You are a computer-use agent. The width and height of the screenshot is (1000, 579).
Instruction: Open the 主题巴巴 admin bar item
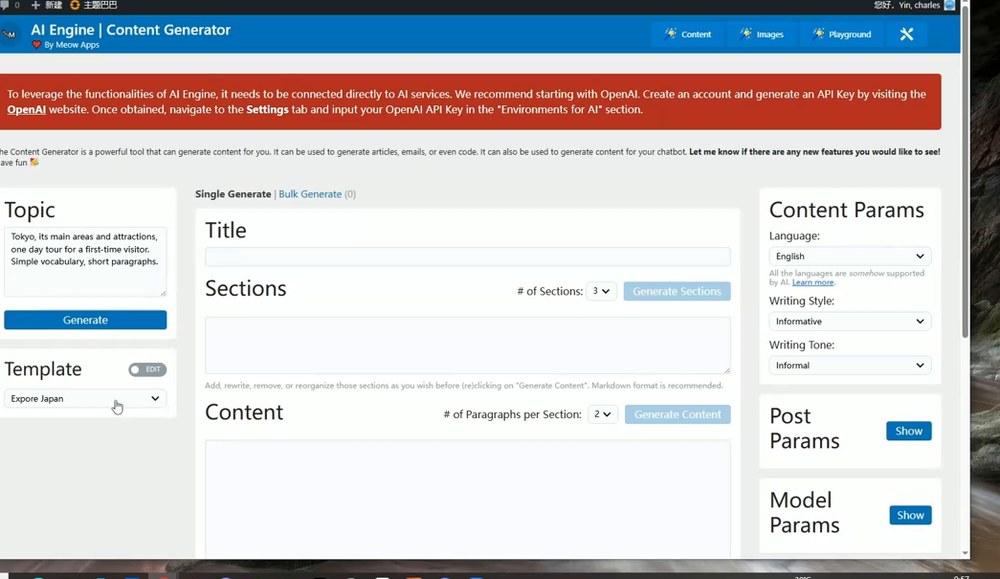pyautogui.click(x=93, y=5)
